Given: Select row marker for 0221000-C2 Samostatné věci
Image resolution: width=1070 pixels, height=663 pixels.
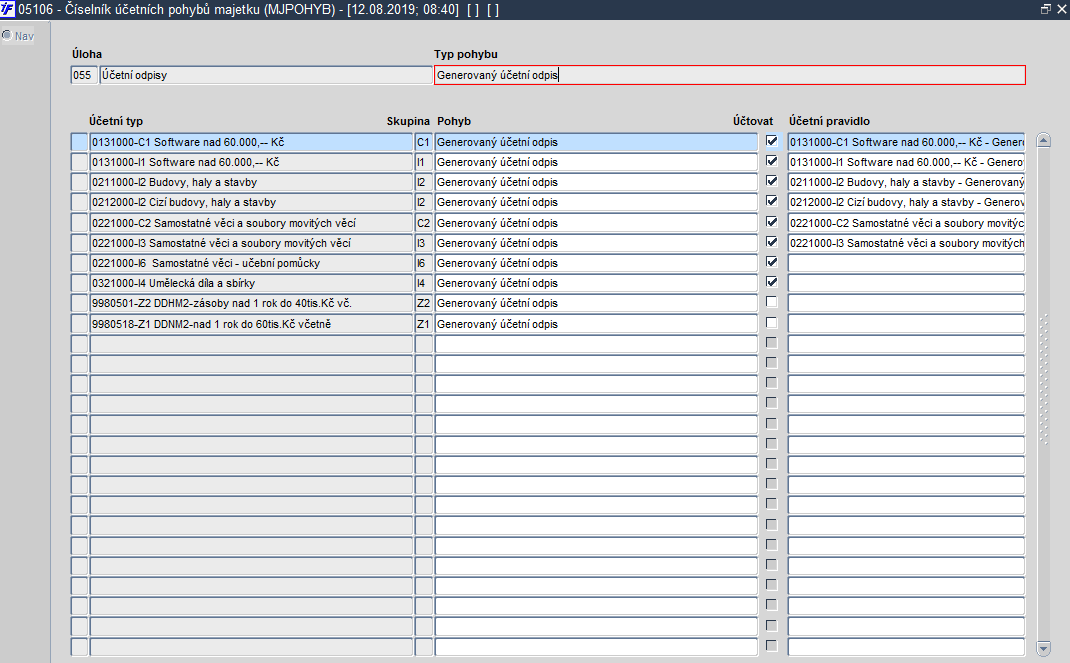Looking at the screenshot, I should tap(79, 223).
